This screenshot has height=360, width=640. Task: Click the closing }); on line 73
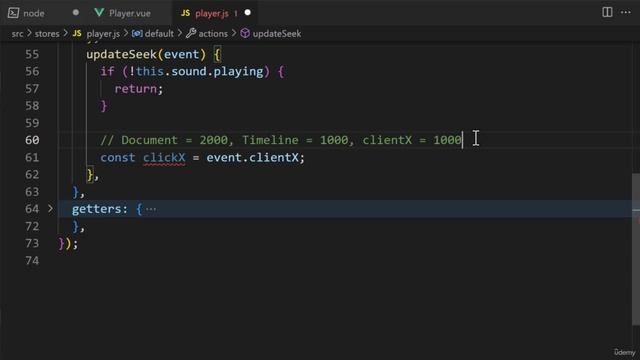68,243
